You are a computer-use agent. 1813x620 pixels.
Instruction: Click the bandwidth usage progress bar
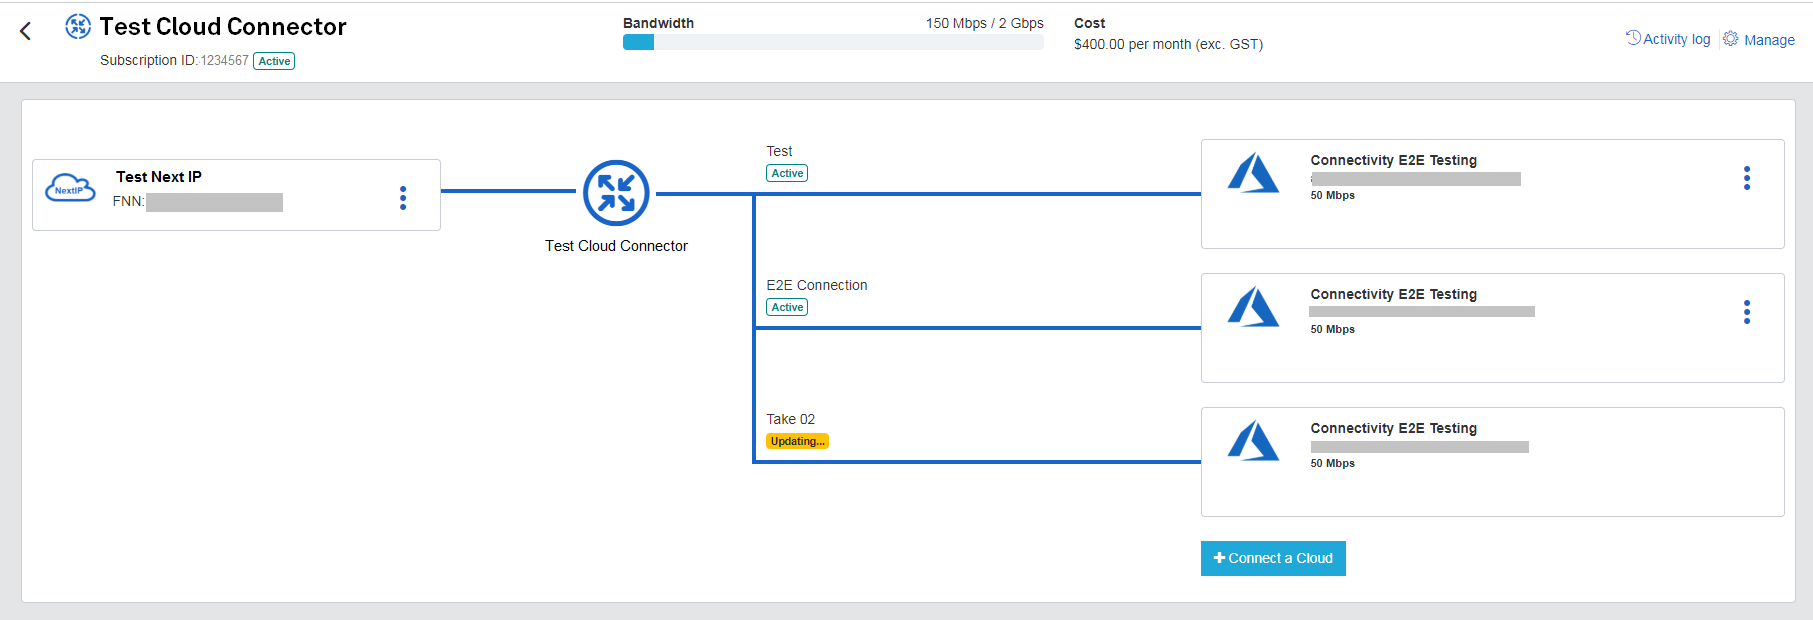click(x=833, y=42)
